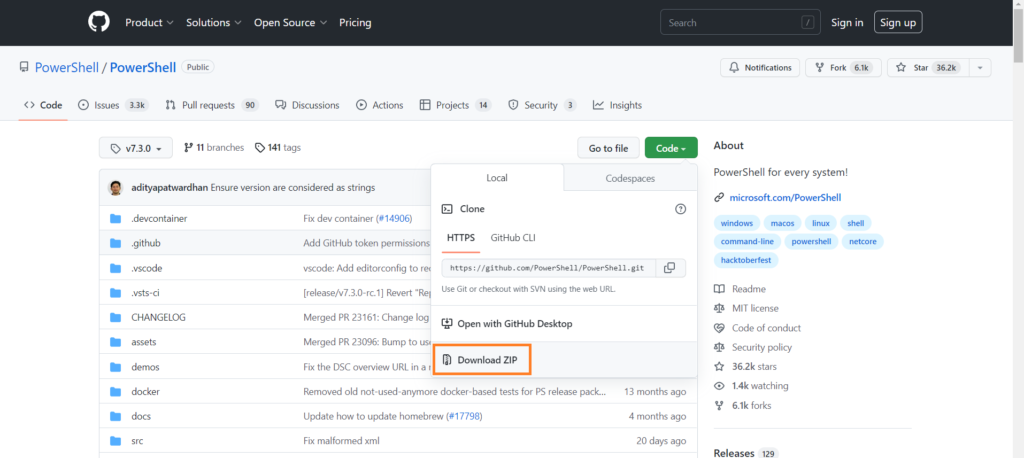
Task: Open the Product menu
Action: click(x=150, y=22)
